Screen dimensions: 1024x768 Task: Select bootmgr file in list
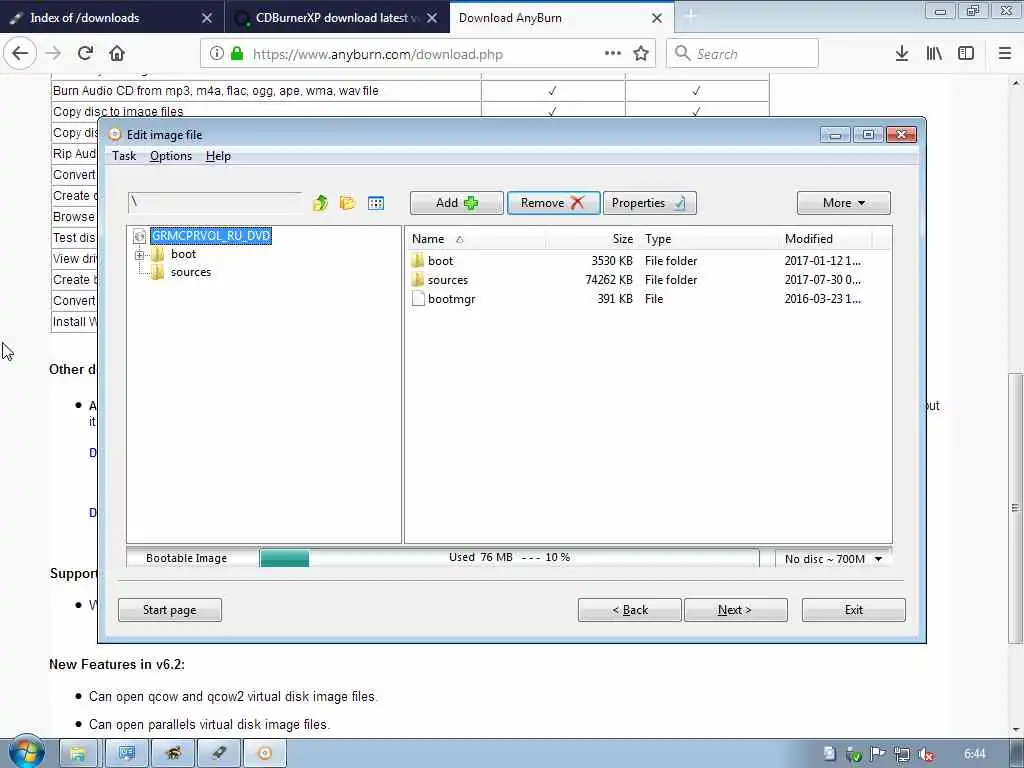[x=451, y=299]
